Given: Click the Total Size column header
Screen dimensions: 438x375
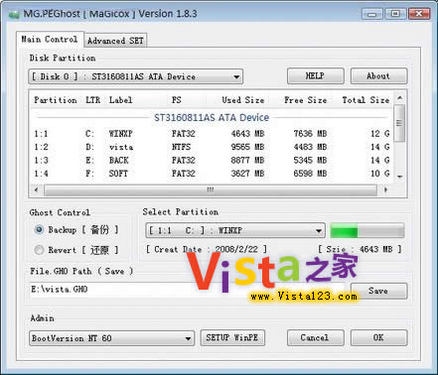Looking at the screenshot, I should pos(366,100).
